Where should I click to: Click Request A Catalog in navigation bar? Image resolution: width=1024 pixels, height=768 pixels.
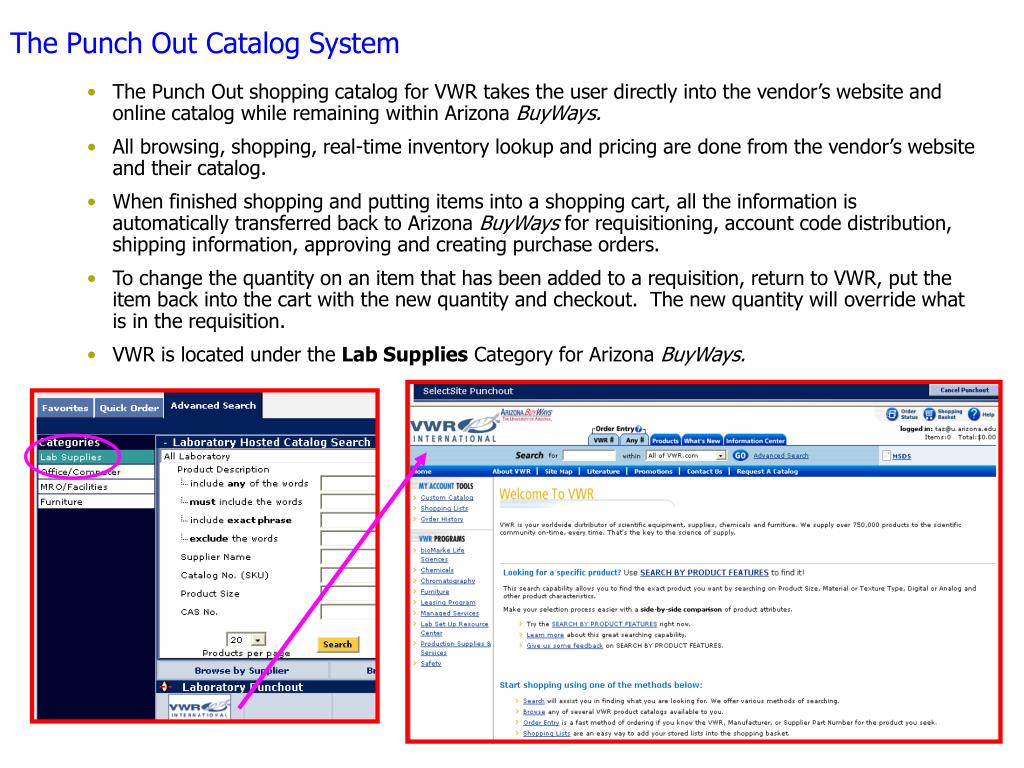pyautogui.click(x=767, y=472)
